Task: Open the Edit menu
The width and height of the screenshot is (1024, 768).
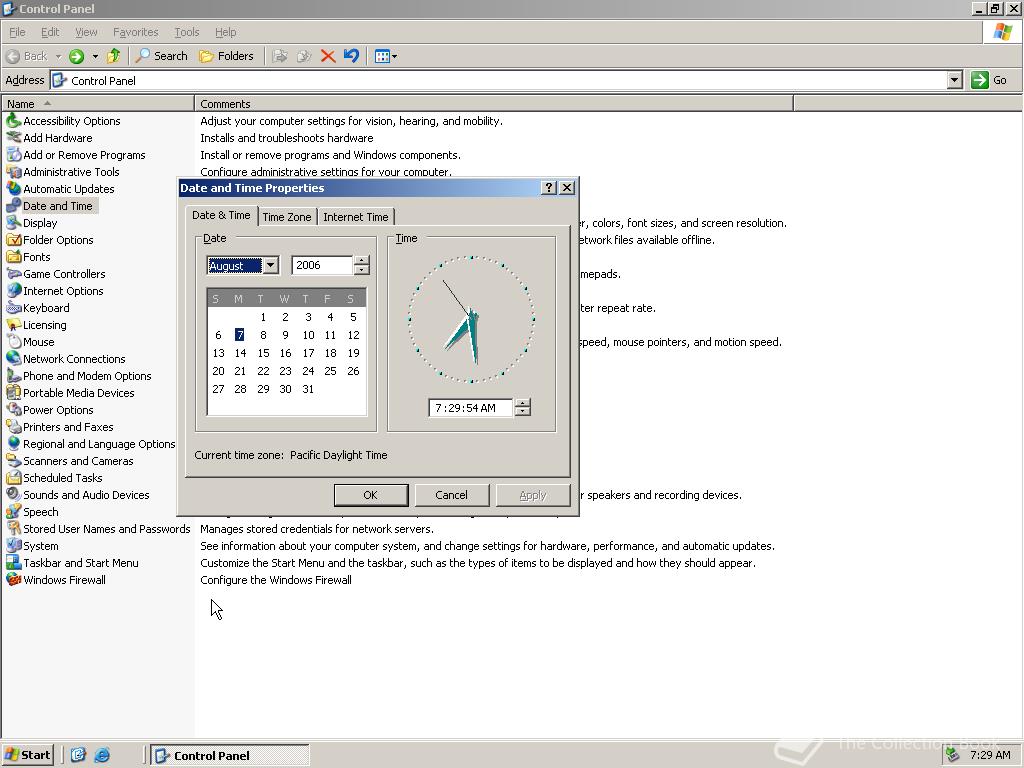Action: 50,32
